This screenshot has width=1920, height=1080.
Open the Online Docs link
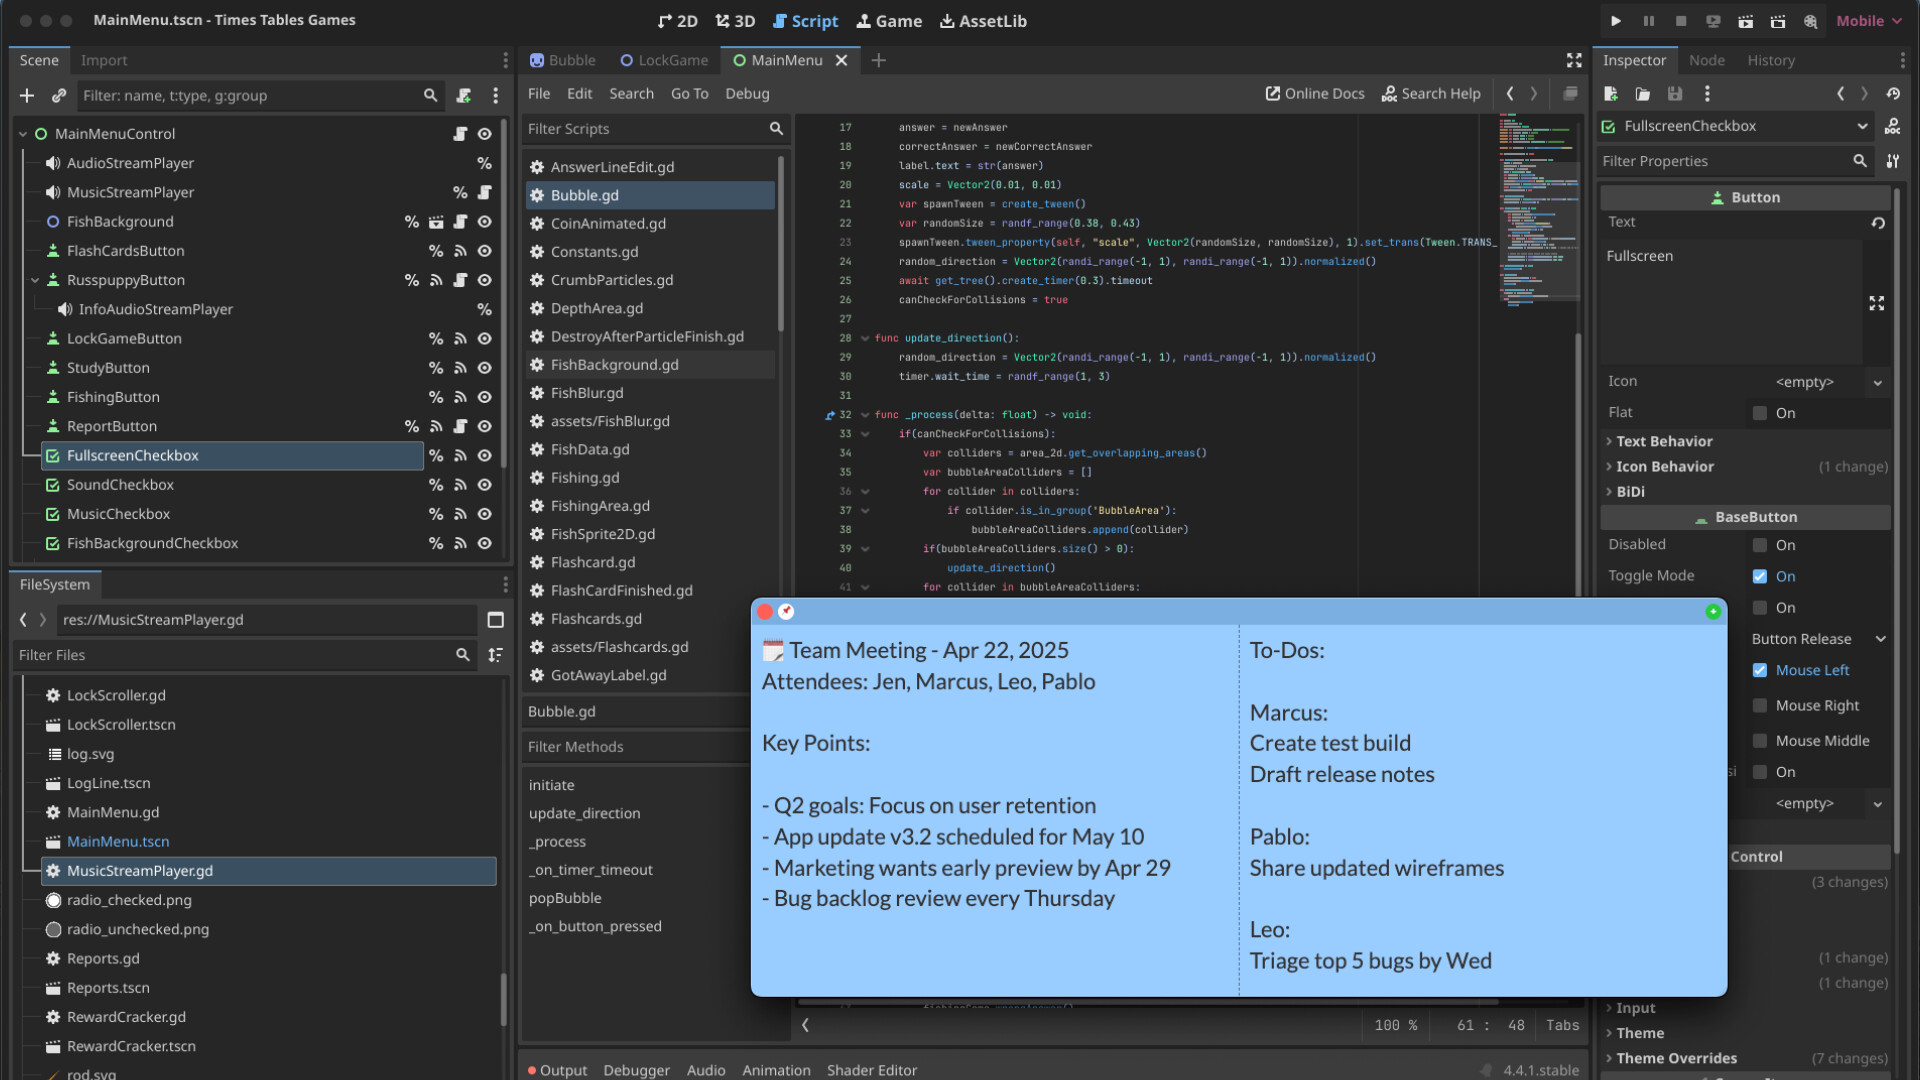point(1315,93)
